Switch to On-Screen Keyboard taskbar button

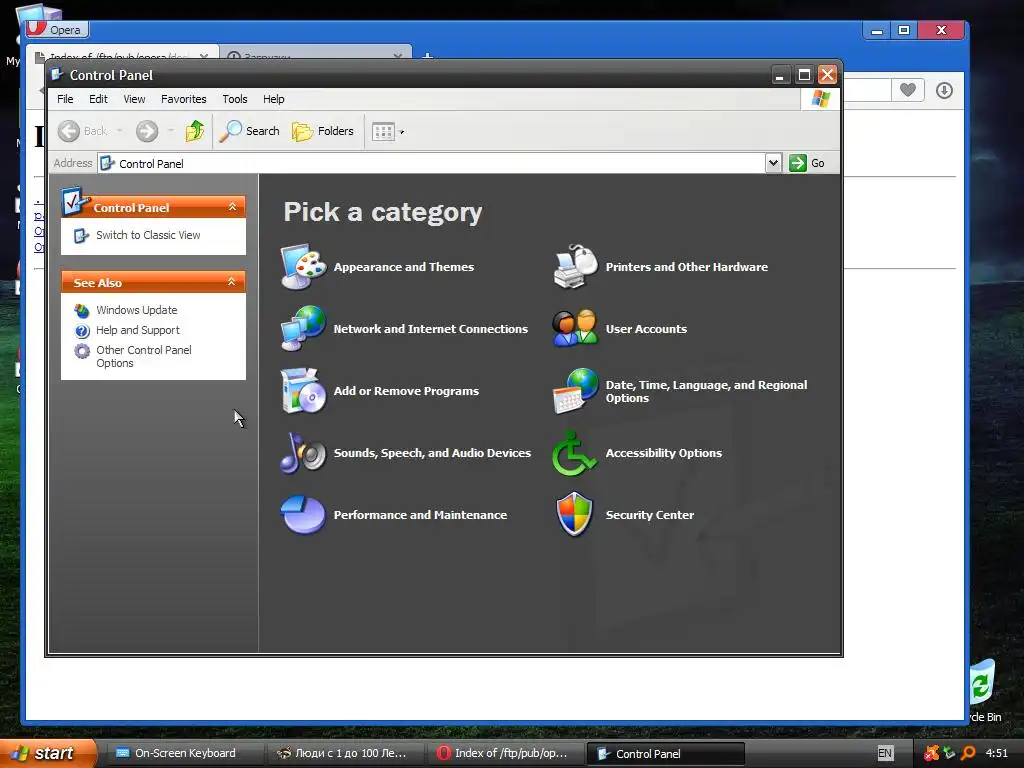[183, 754]
